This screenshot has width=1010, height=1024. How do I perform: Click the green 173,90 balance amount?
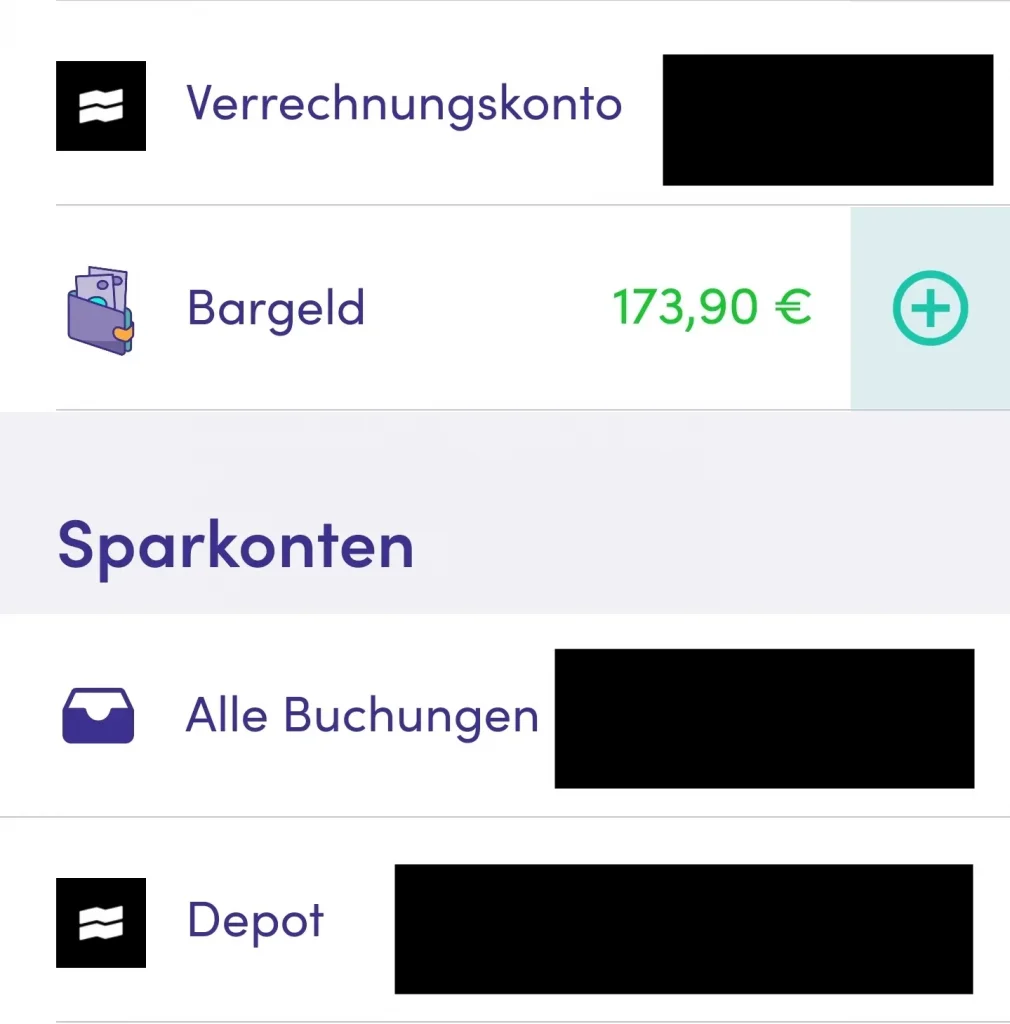pos(690,308)
